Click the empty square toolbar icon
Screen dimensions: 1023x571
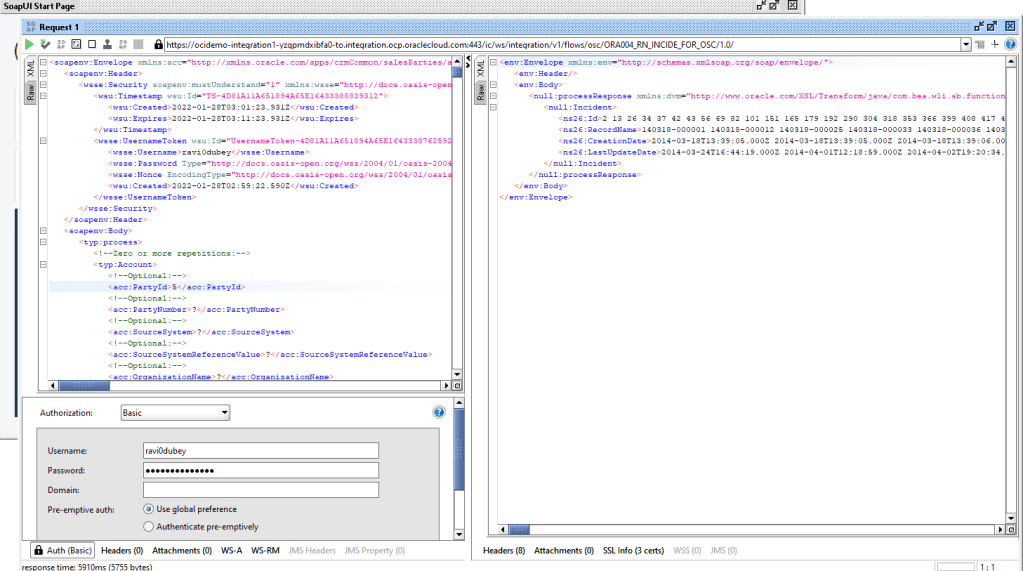pos(92,44)
